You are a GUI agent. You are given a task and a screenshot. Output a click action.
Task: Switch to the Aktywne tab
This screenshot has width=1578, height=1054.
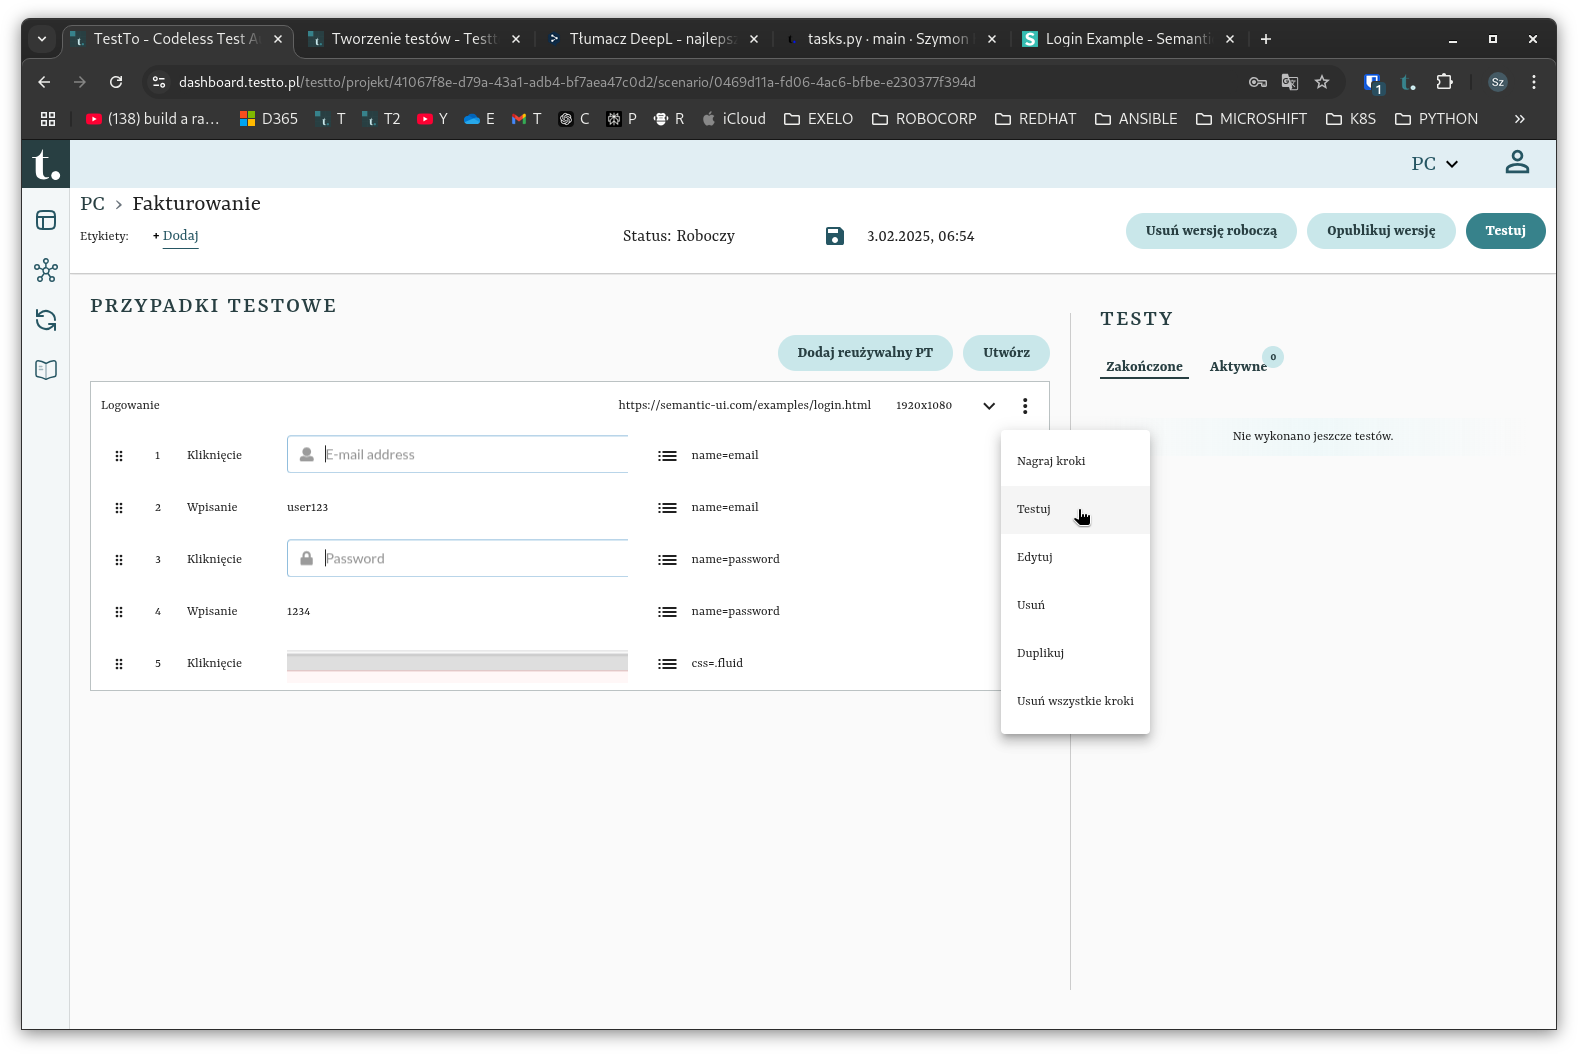(x=1238, y=367)
